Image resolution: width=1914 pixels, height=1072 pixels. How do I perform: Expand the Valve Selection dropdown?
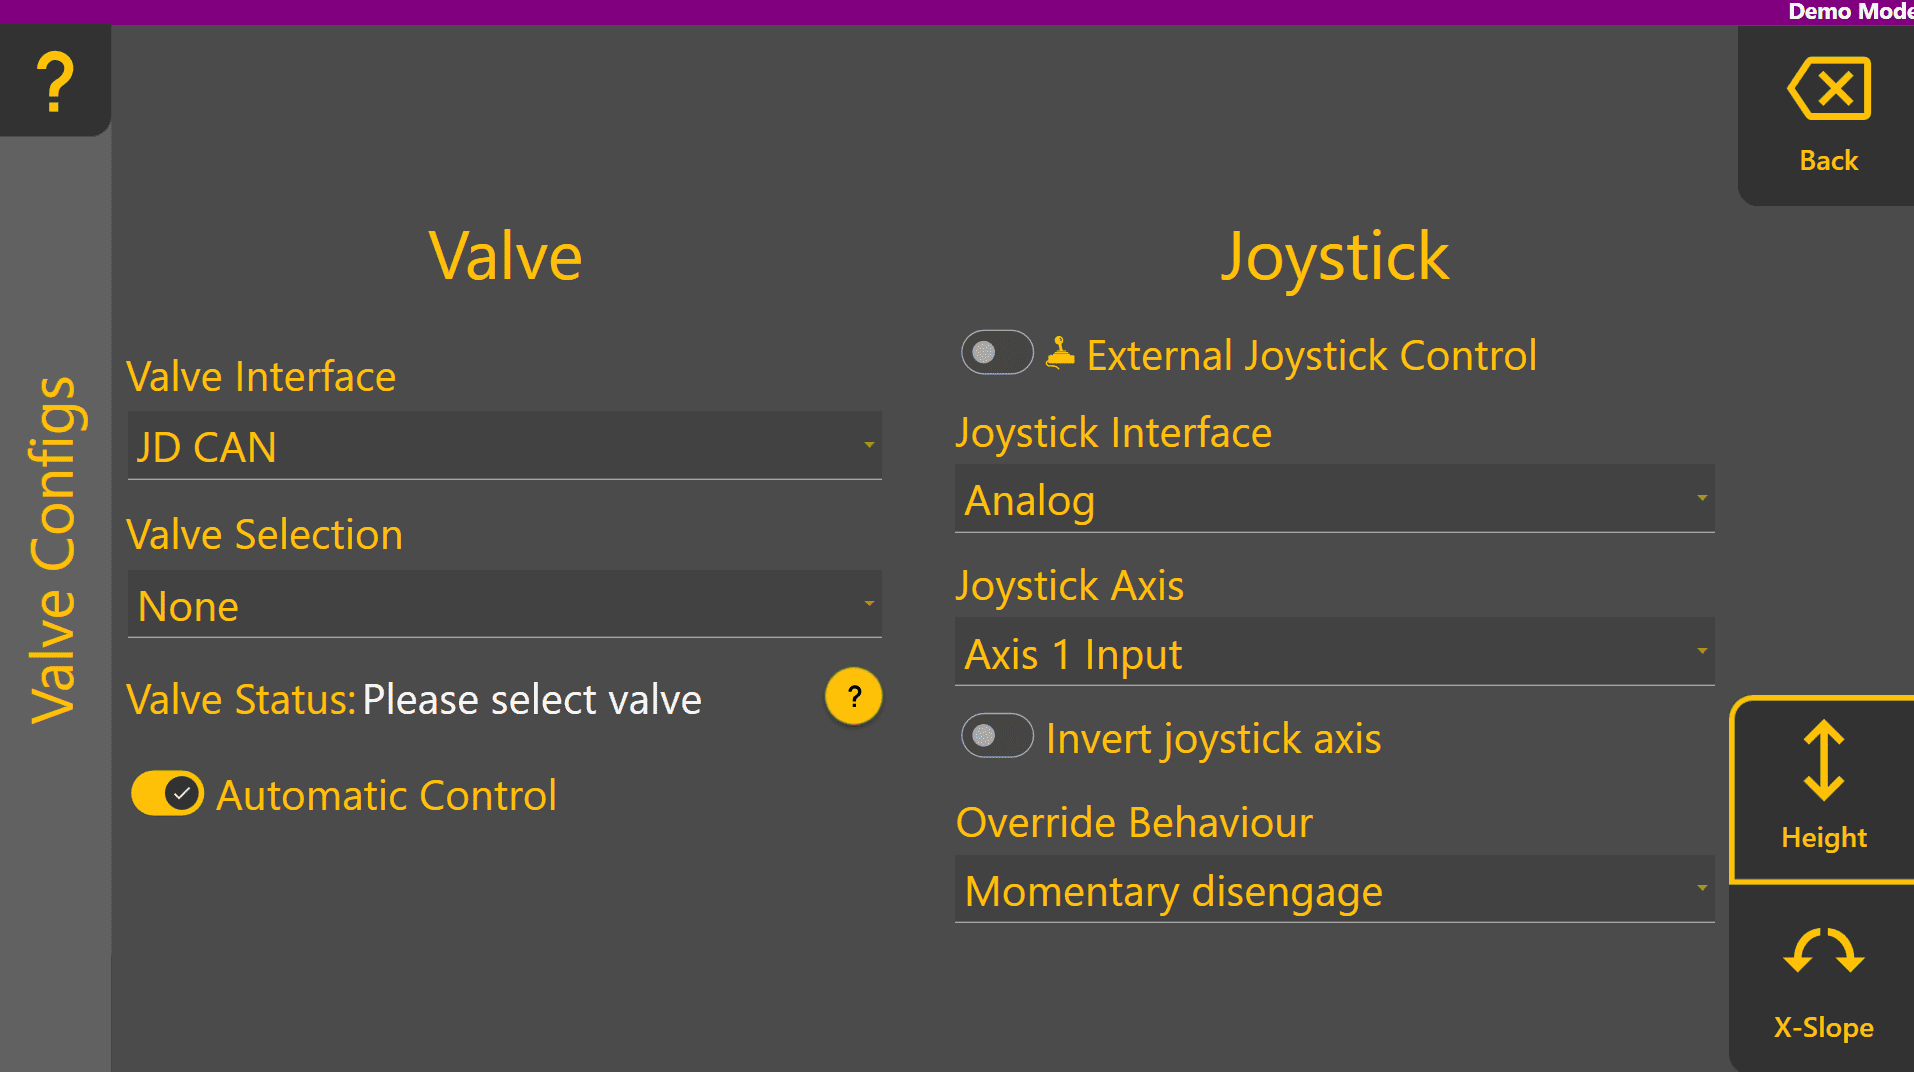click(x=504, y=605)
